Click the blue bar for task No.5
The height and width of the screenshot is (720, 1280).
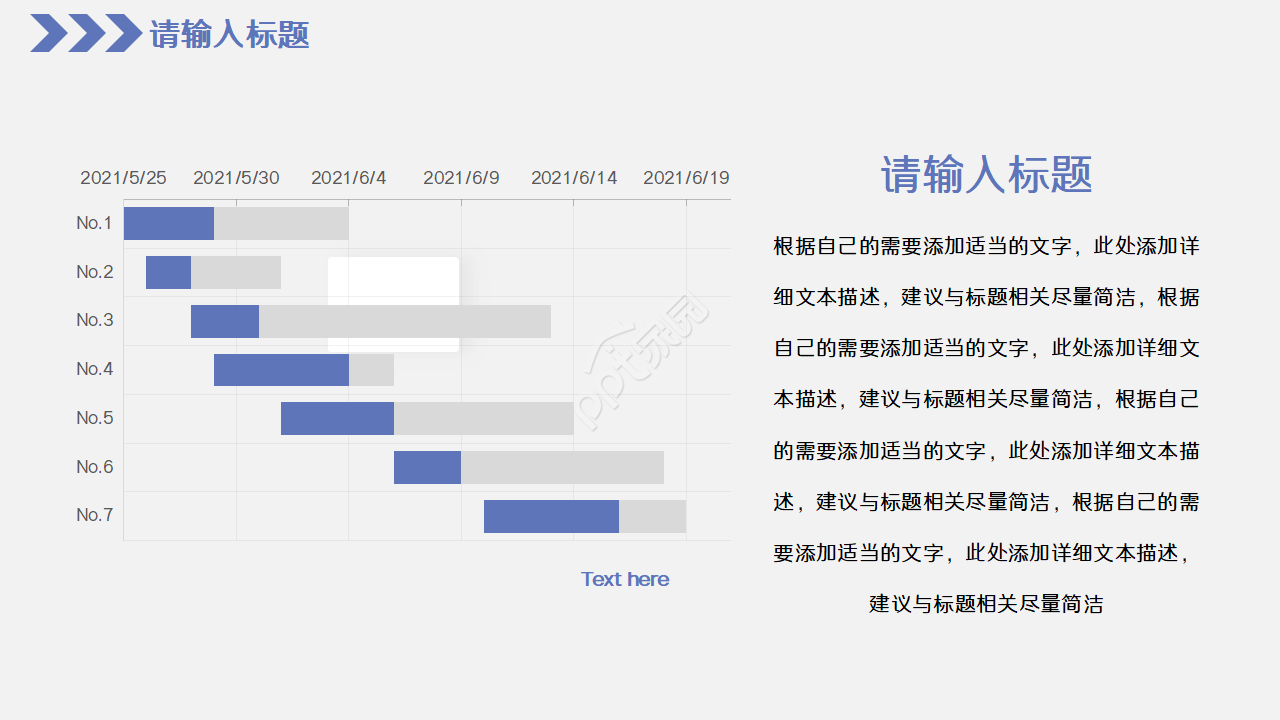coord(338,418)
